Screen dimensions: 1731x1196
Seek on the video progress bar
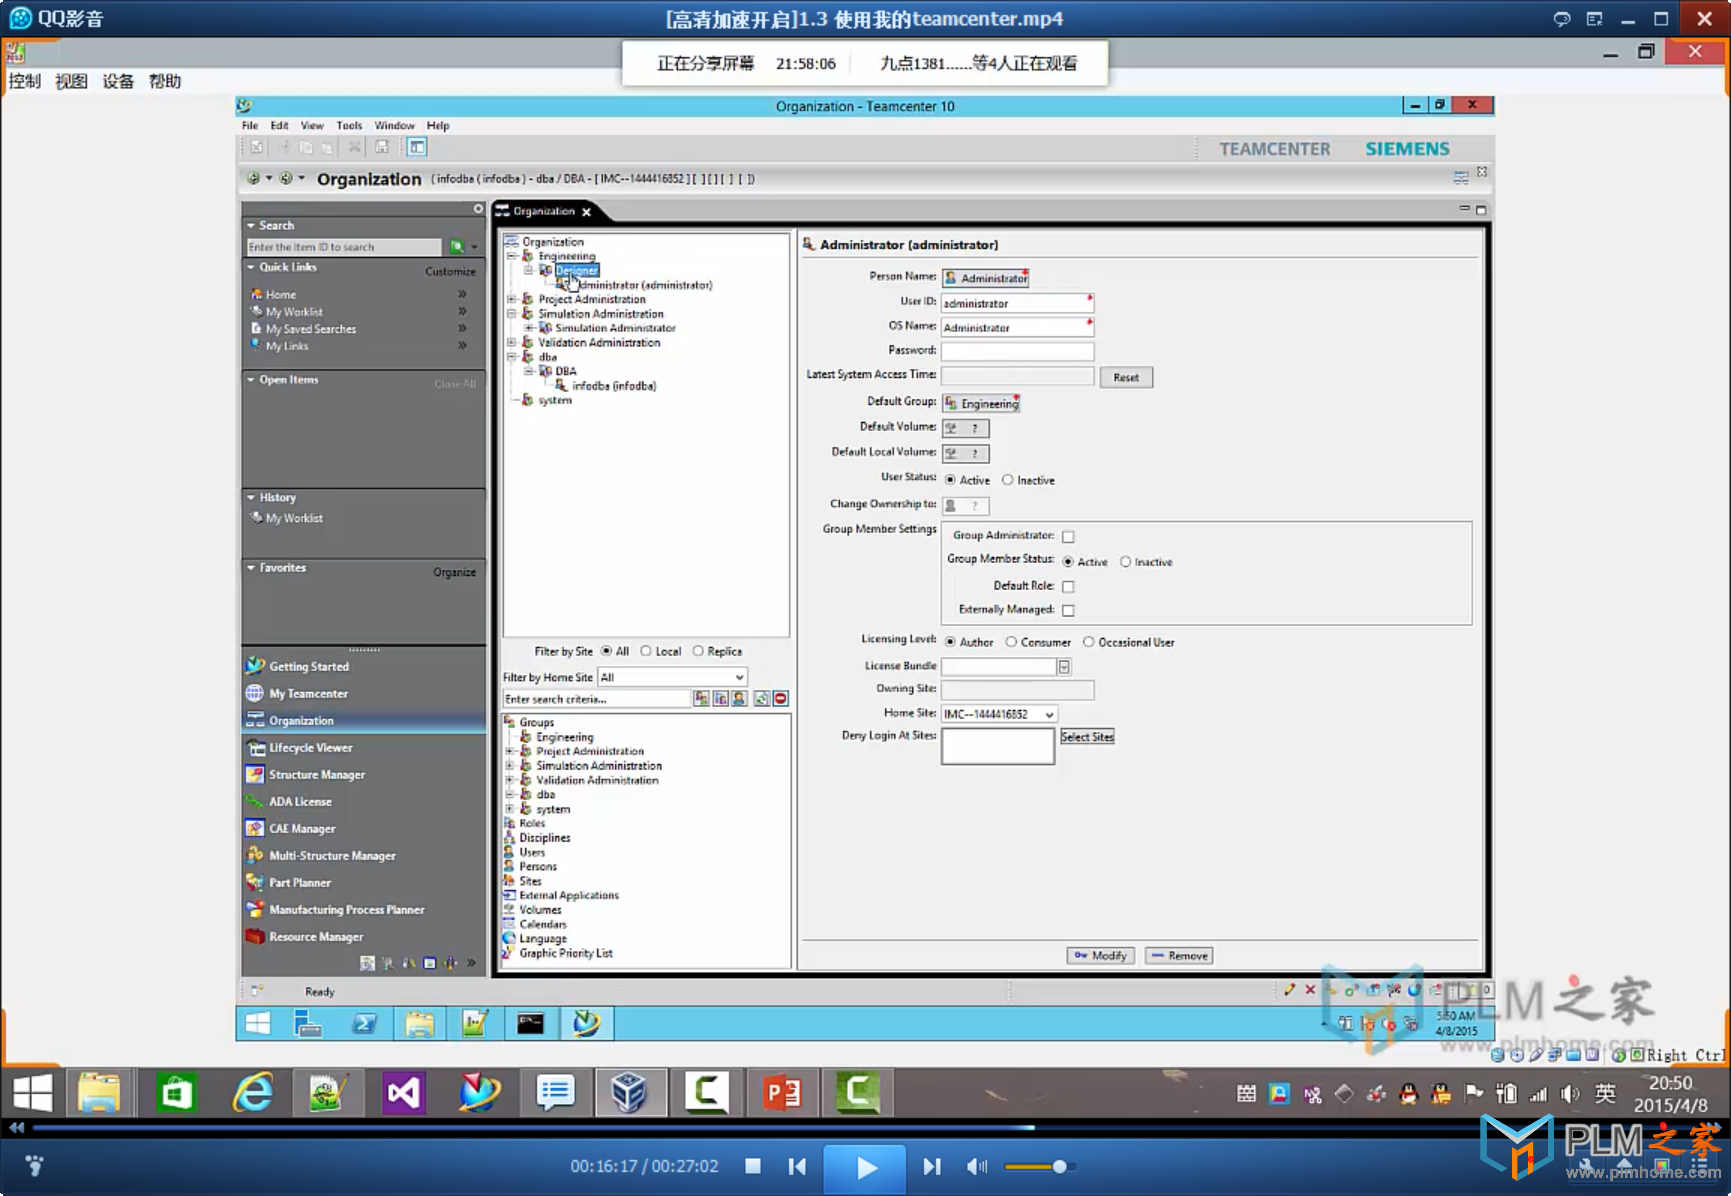(865, 1127)
